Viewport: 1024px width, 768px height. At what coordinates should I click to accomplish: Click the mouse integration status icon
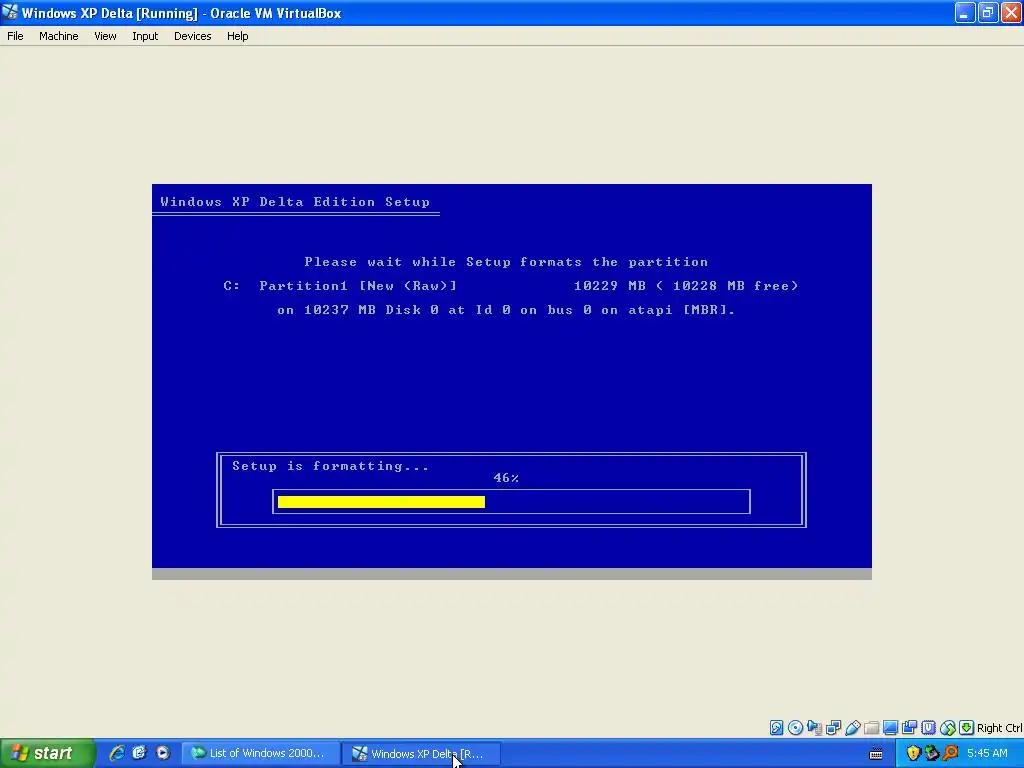click(948, 728)
